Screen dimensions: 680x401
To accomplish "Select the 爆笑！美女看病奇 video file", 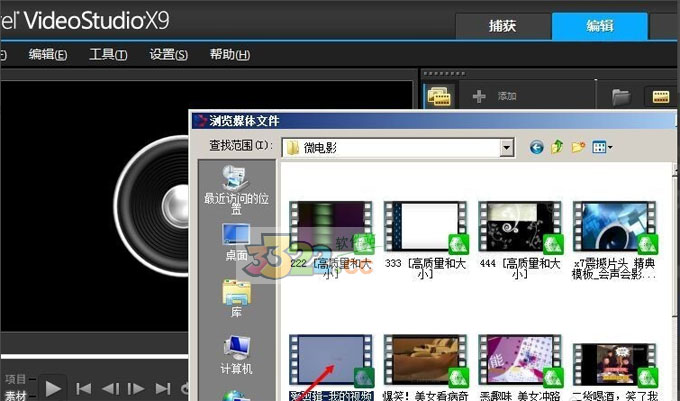I will (x=425, y=367).
